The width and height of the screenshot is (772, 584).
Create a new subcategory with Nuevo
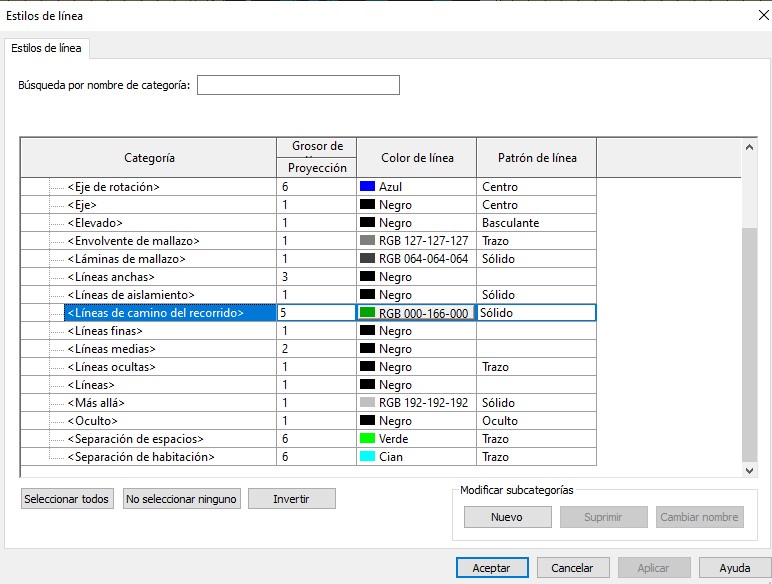[507, 517]
